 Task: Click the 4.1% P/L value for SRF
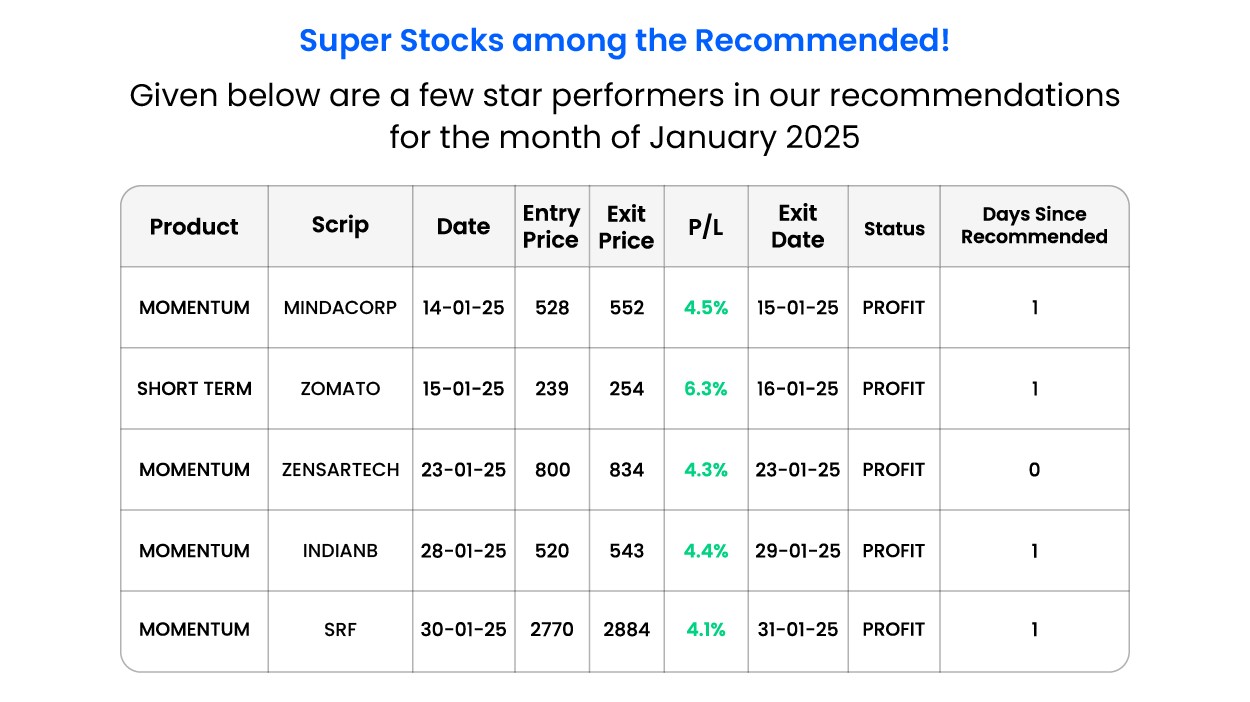click(705, 630)
